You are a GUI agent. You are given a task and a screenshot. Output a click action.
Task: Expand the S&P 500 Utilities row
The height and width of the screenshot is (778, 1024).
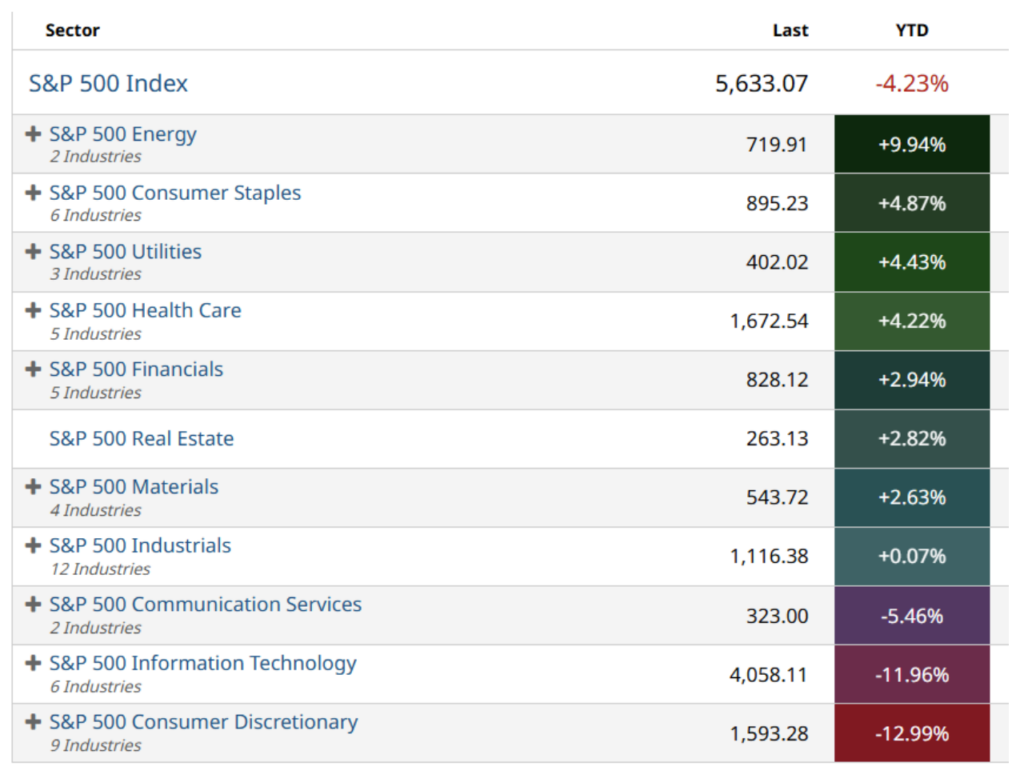tap(33, 252)
